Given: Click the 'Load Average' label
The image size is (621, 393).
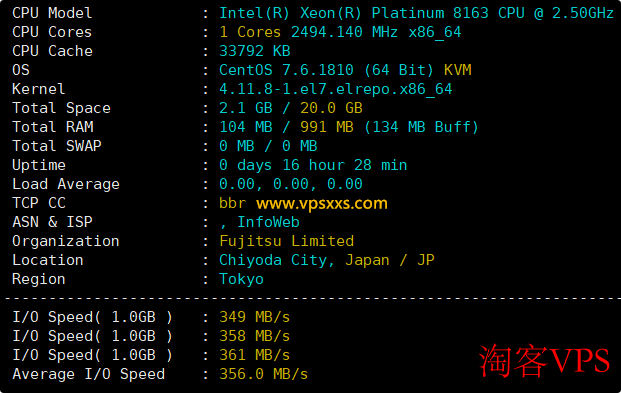Looking at the screenshot, I should pos(66,184).
